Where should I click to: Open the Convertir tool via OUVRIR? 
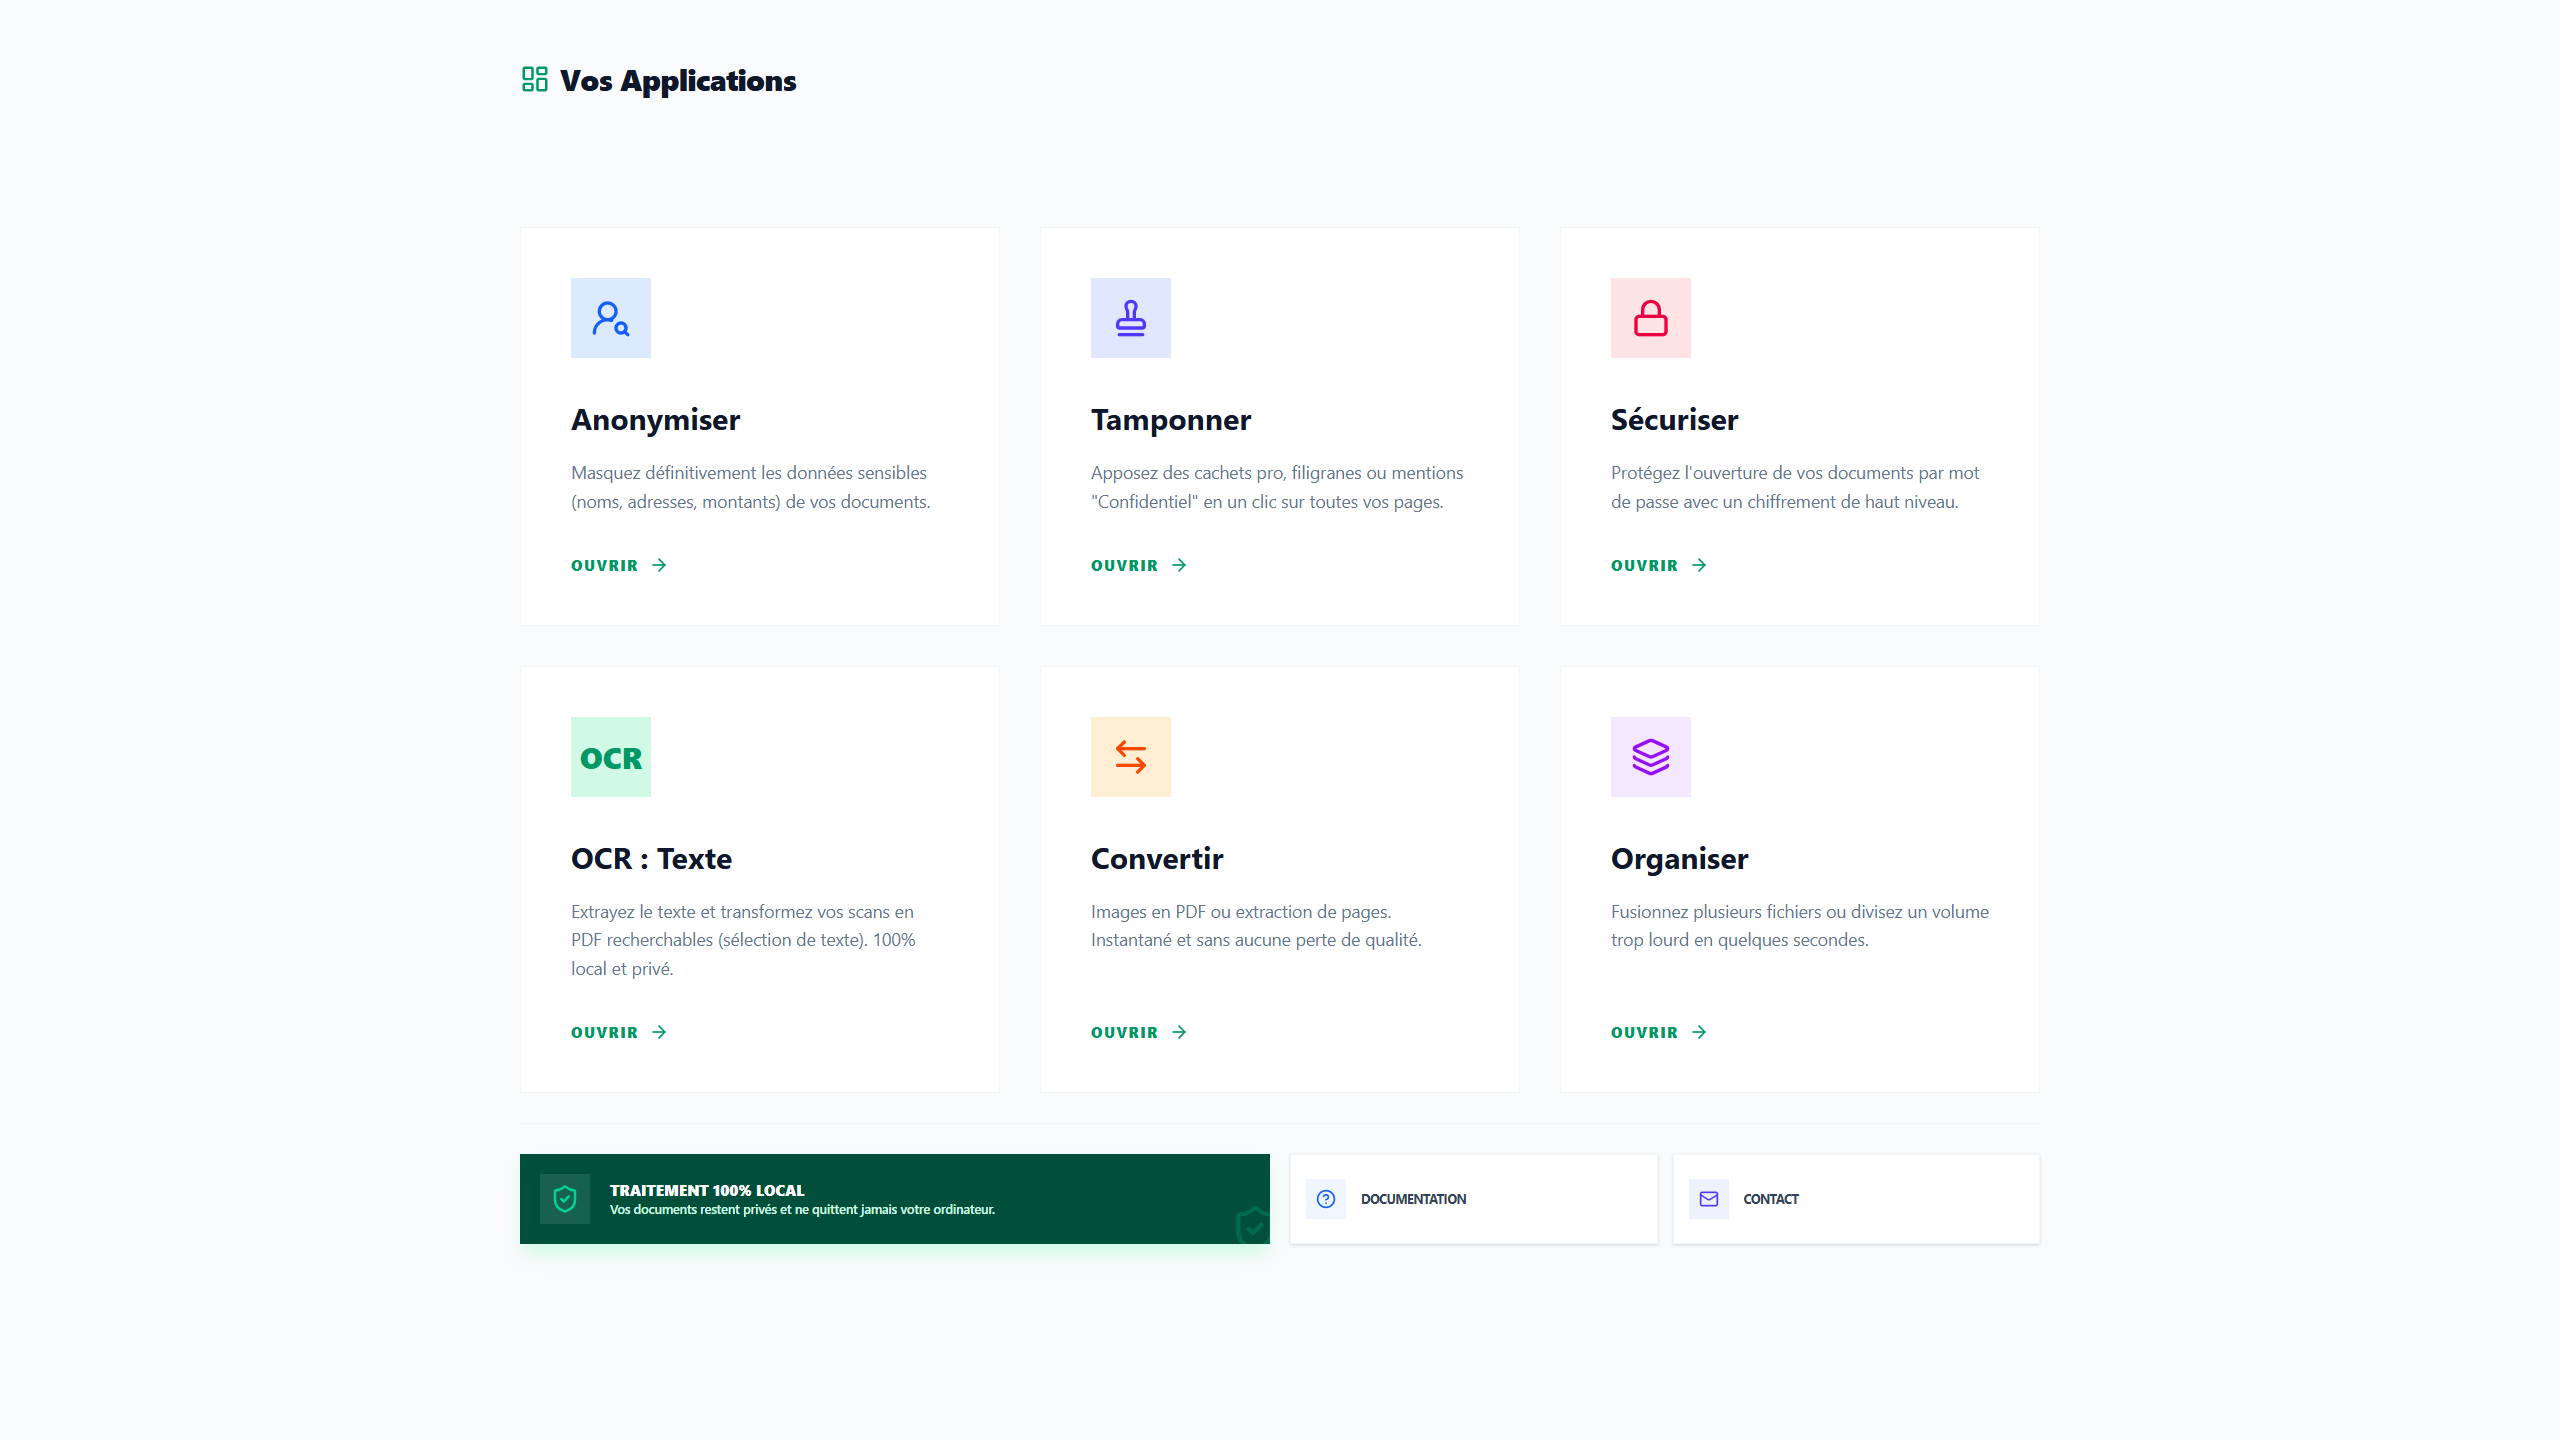(x=1123, y=1032)
